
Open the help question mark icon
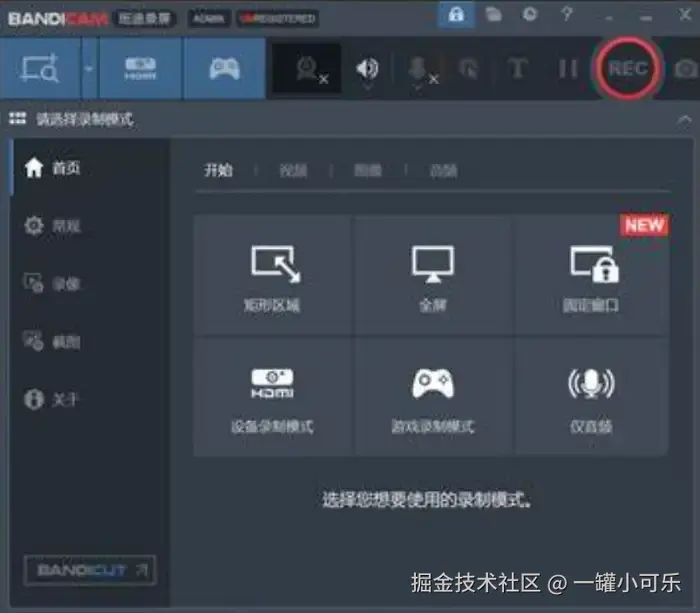pos(567,14)
